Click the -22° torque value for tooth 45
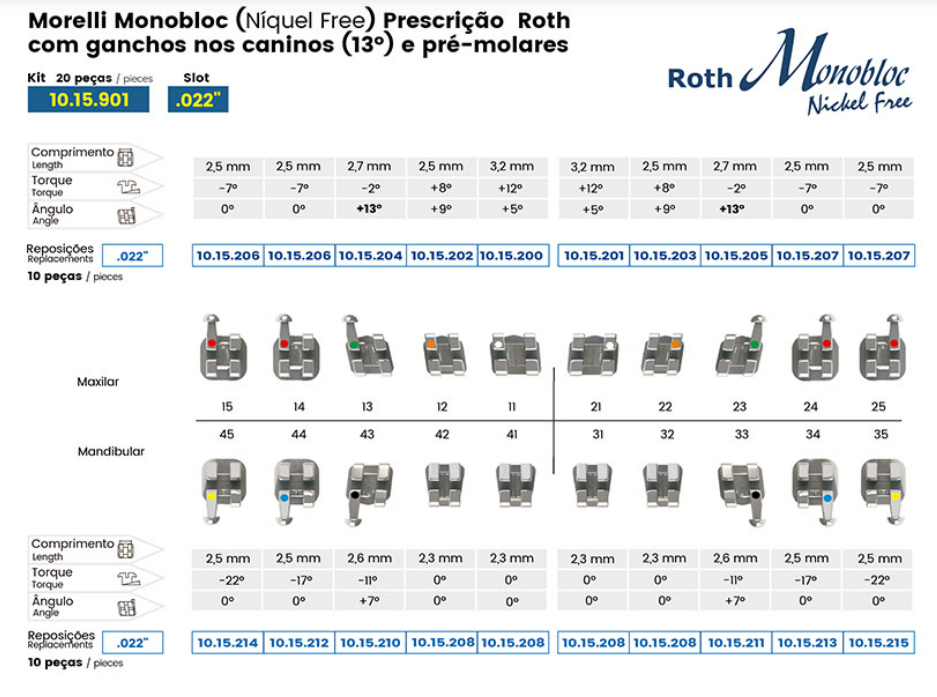The height and width of the screenshot is (697, 937). pos(231,580)
